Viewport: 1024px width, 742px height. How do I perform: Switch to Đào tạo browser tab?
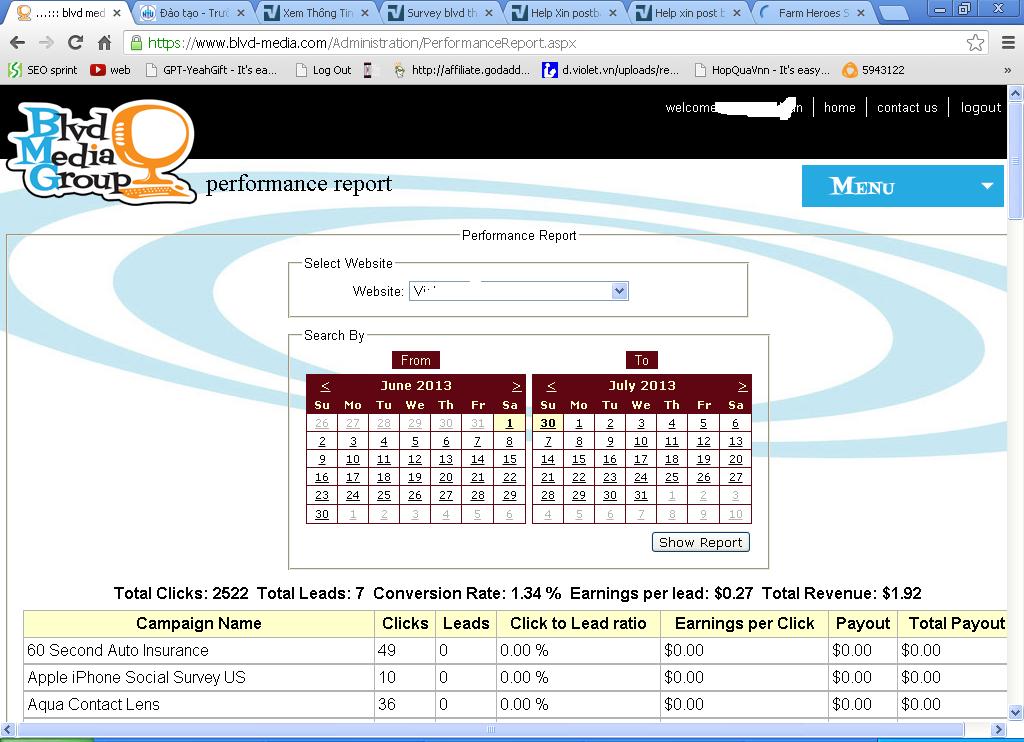point(193,12)
